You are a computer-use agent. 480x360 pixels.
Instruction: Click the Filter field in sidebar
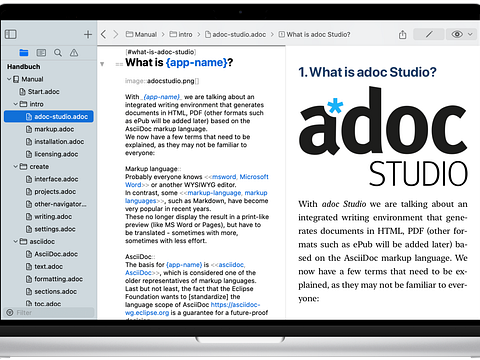[49, 313]
